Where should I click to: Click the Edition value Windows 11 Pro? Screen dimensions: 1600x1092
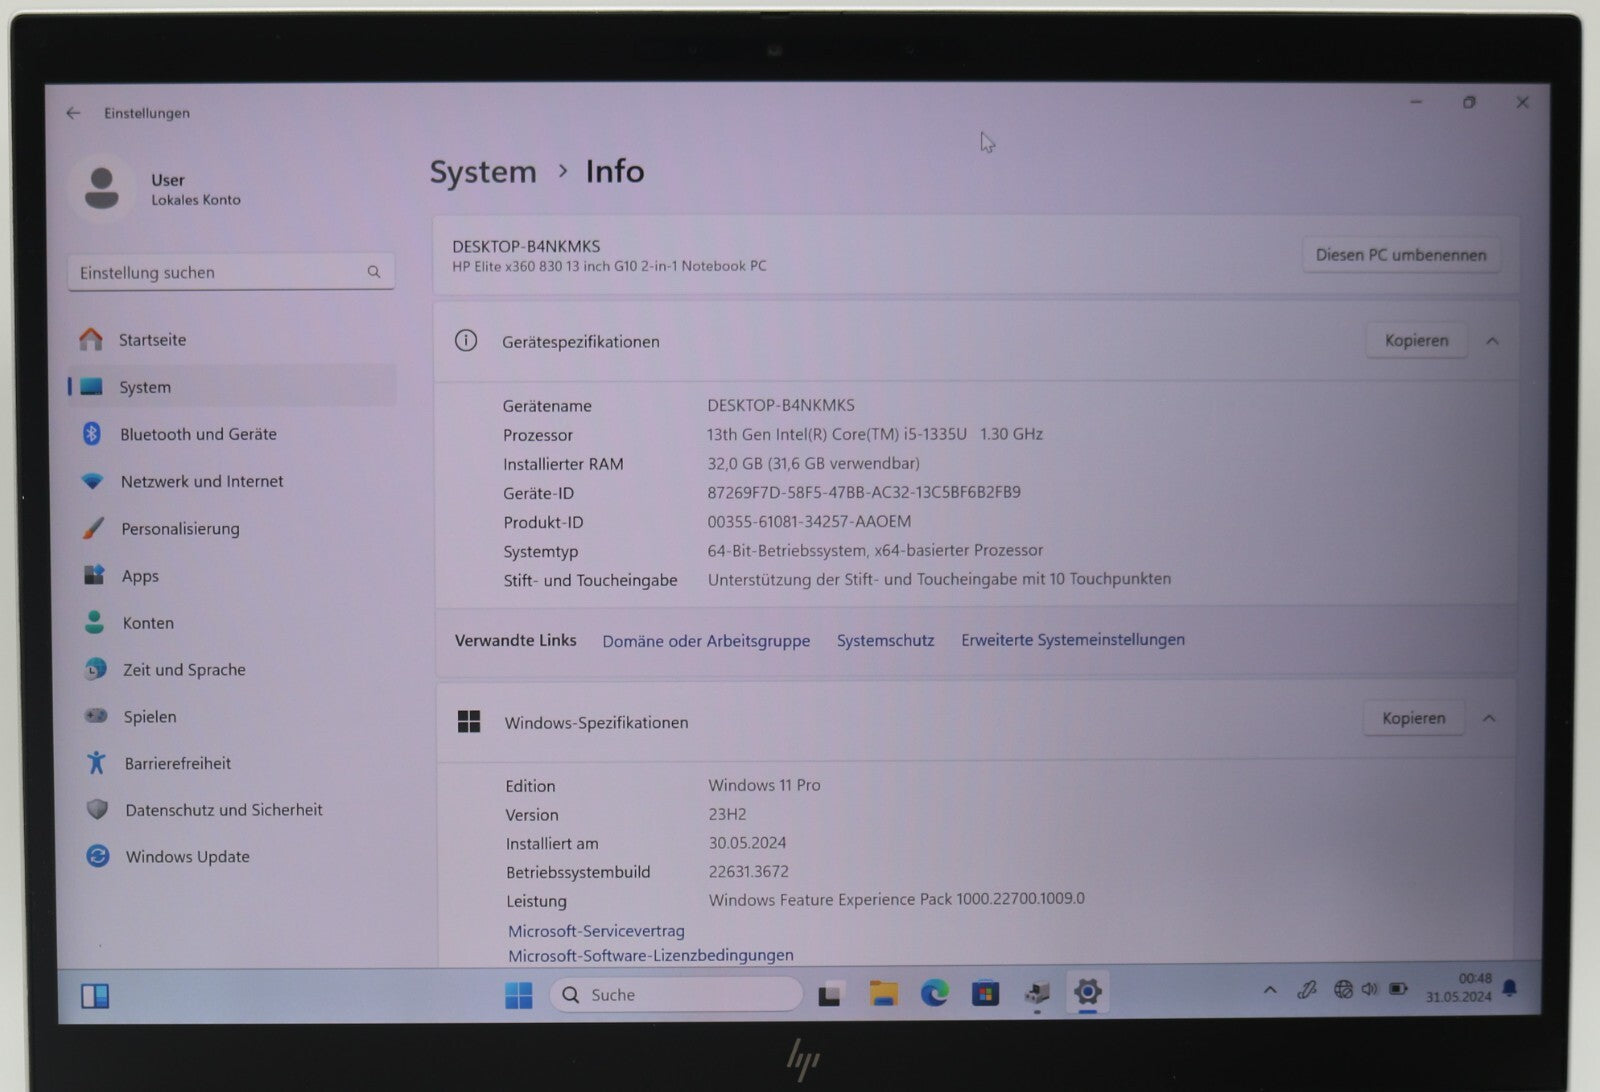coord(764,785)
